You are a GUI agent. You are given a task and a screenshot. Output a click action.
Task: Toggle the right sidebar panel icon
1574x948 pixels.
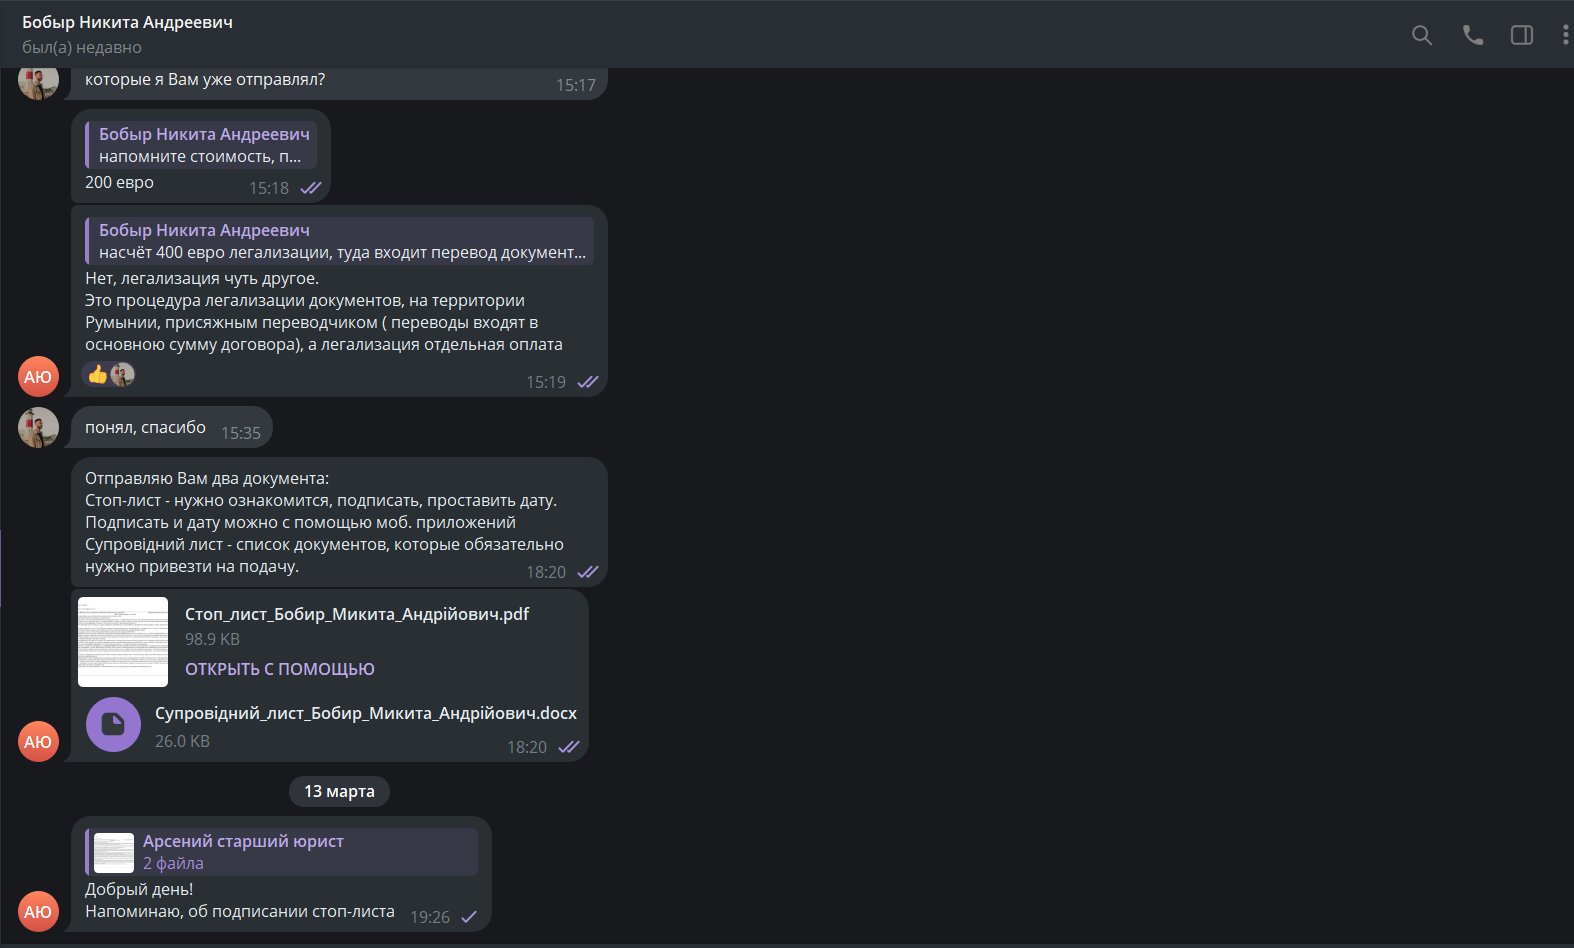tap(1521, 35)
